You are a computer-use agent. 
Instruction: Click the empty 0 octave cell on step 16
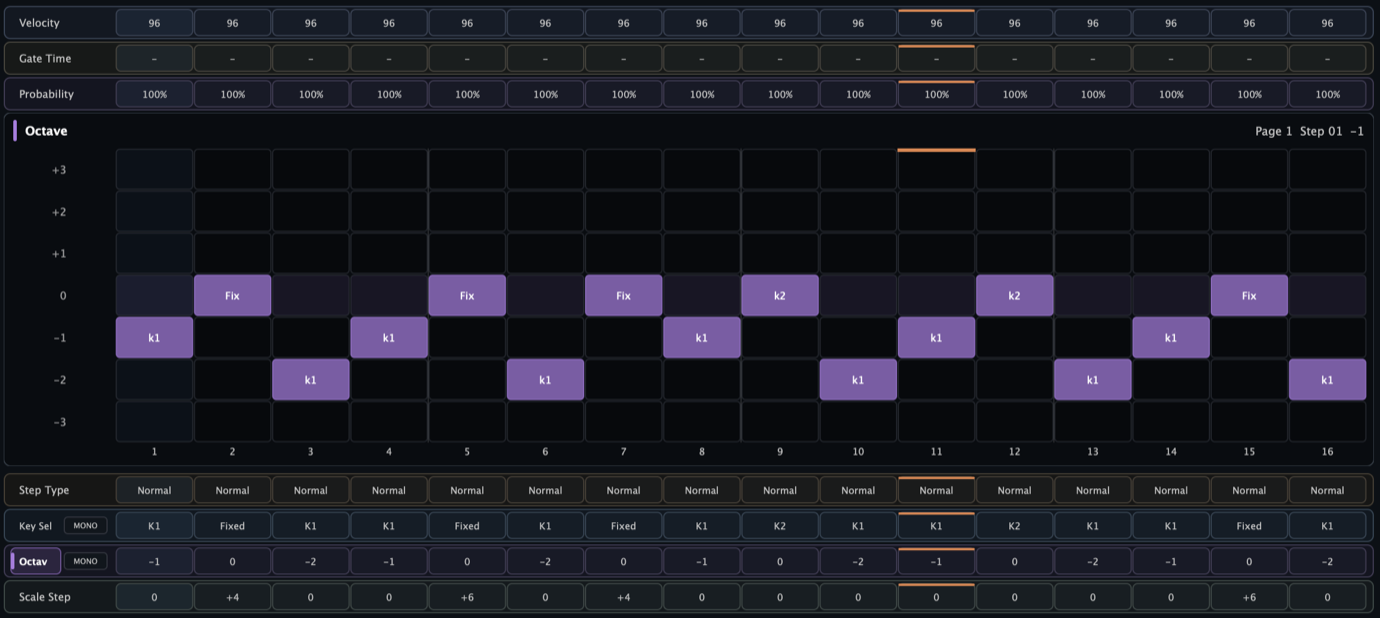pyautogui.click(x=1327, y=296)
